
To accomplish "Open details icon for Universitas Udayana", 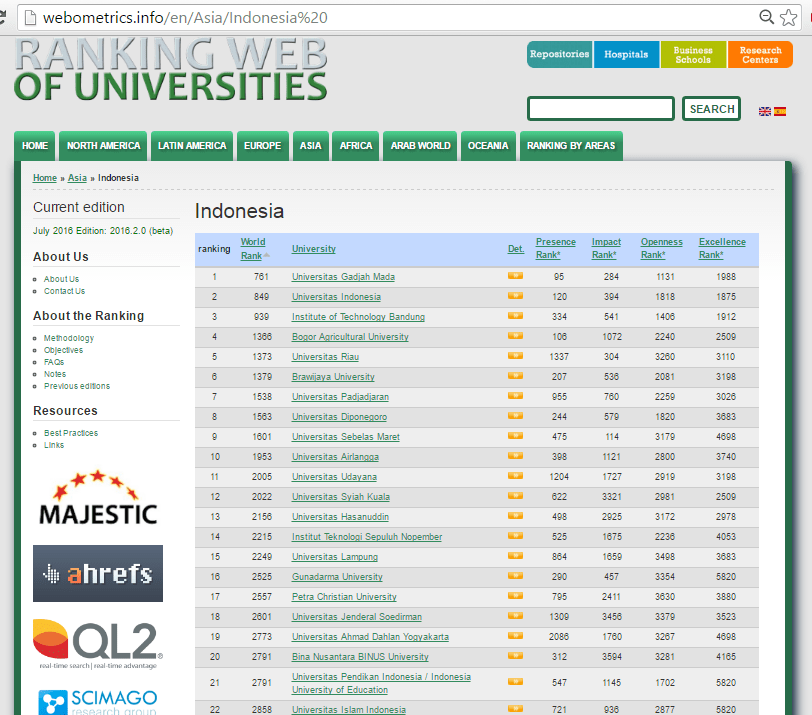I will click(515, 476).
